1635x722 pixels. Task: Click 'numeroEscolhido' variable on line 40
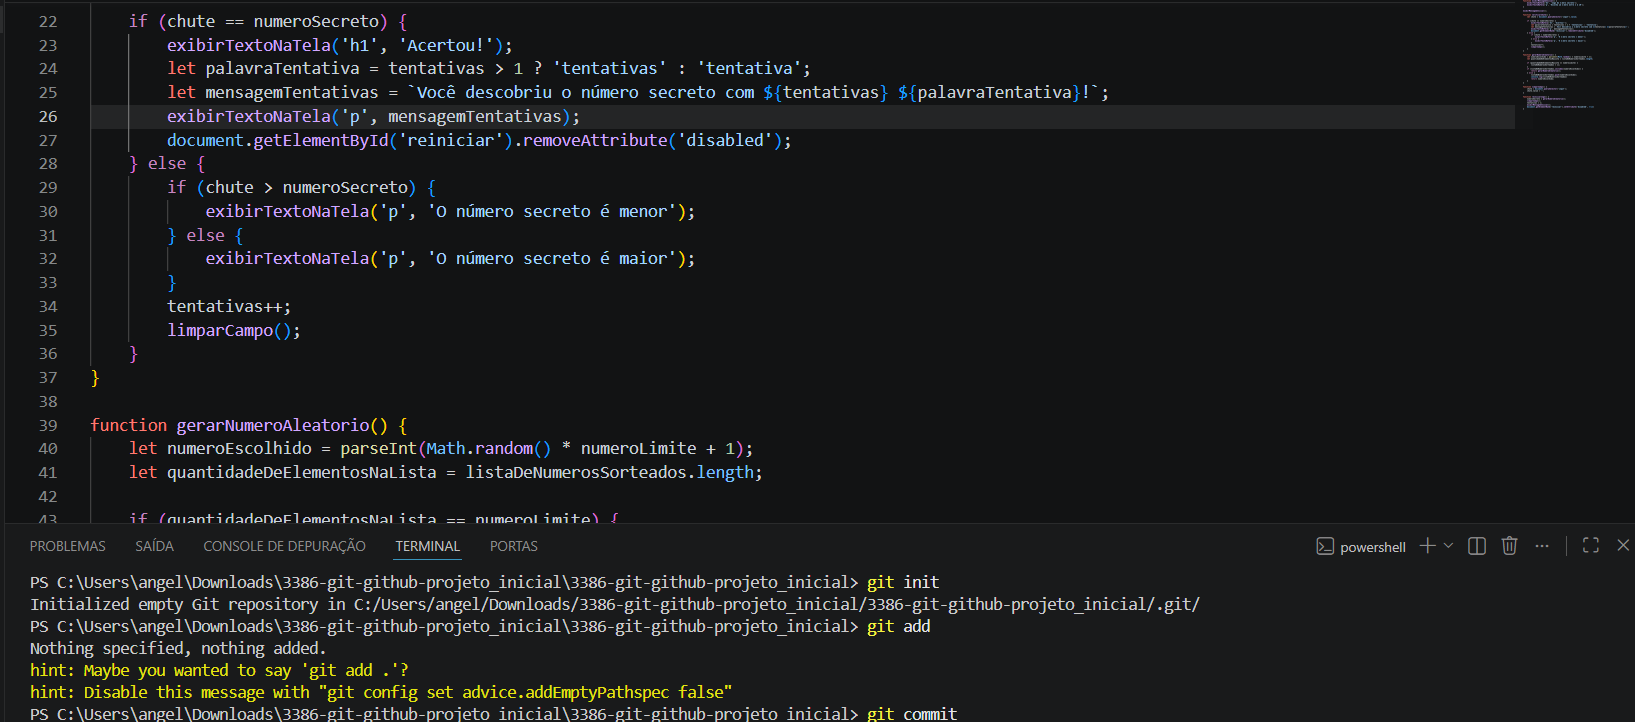(x=239, y=448)
